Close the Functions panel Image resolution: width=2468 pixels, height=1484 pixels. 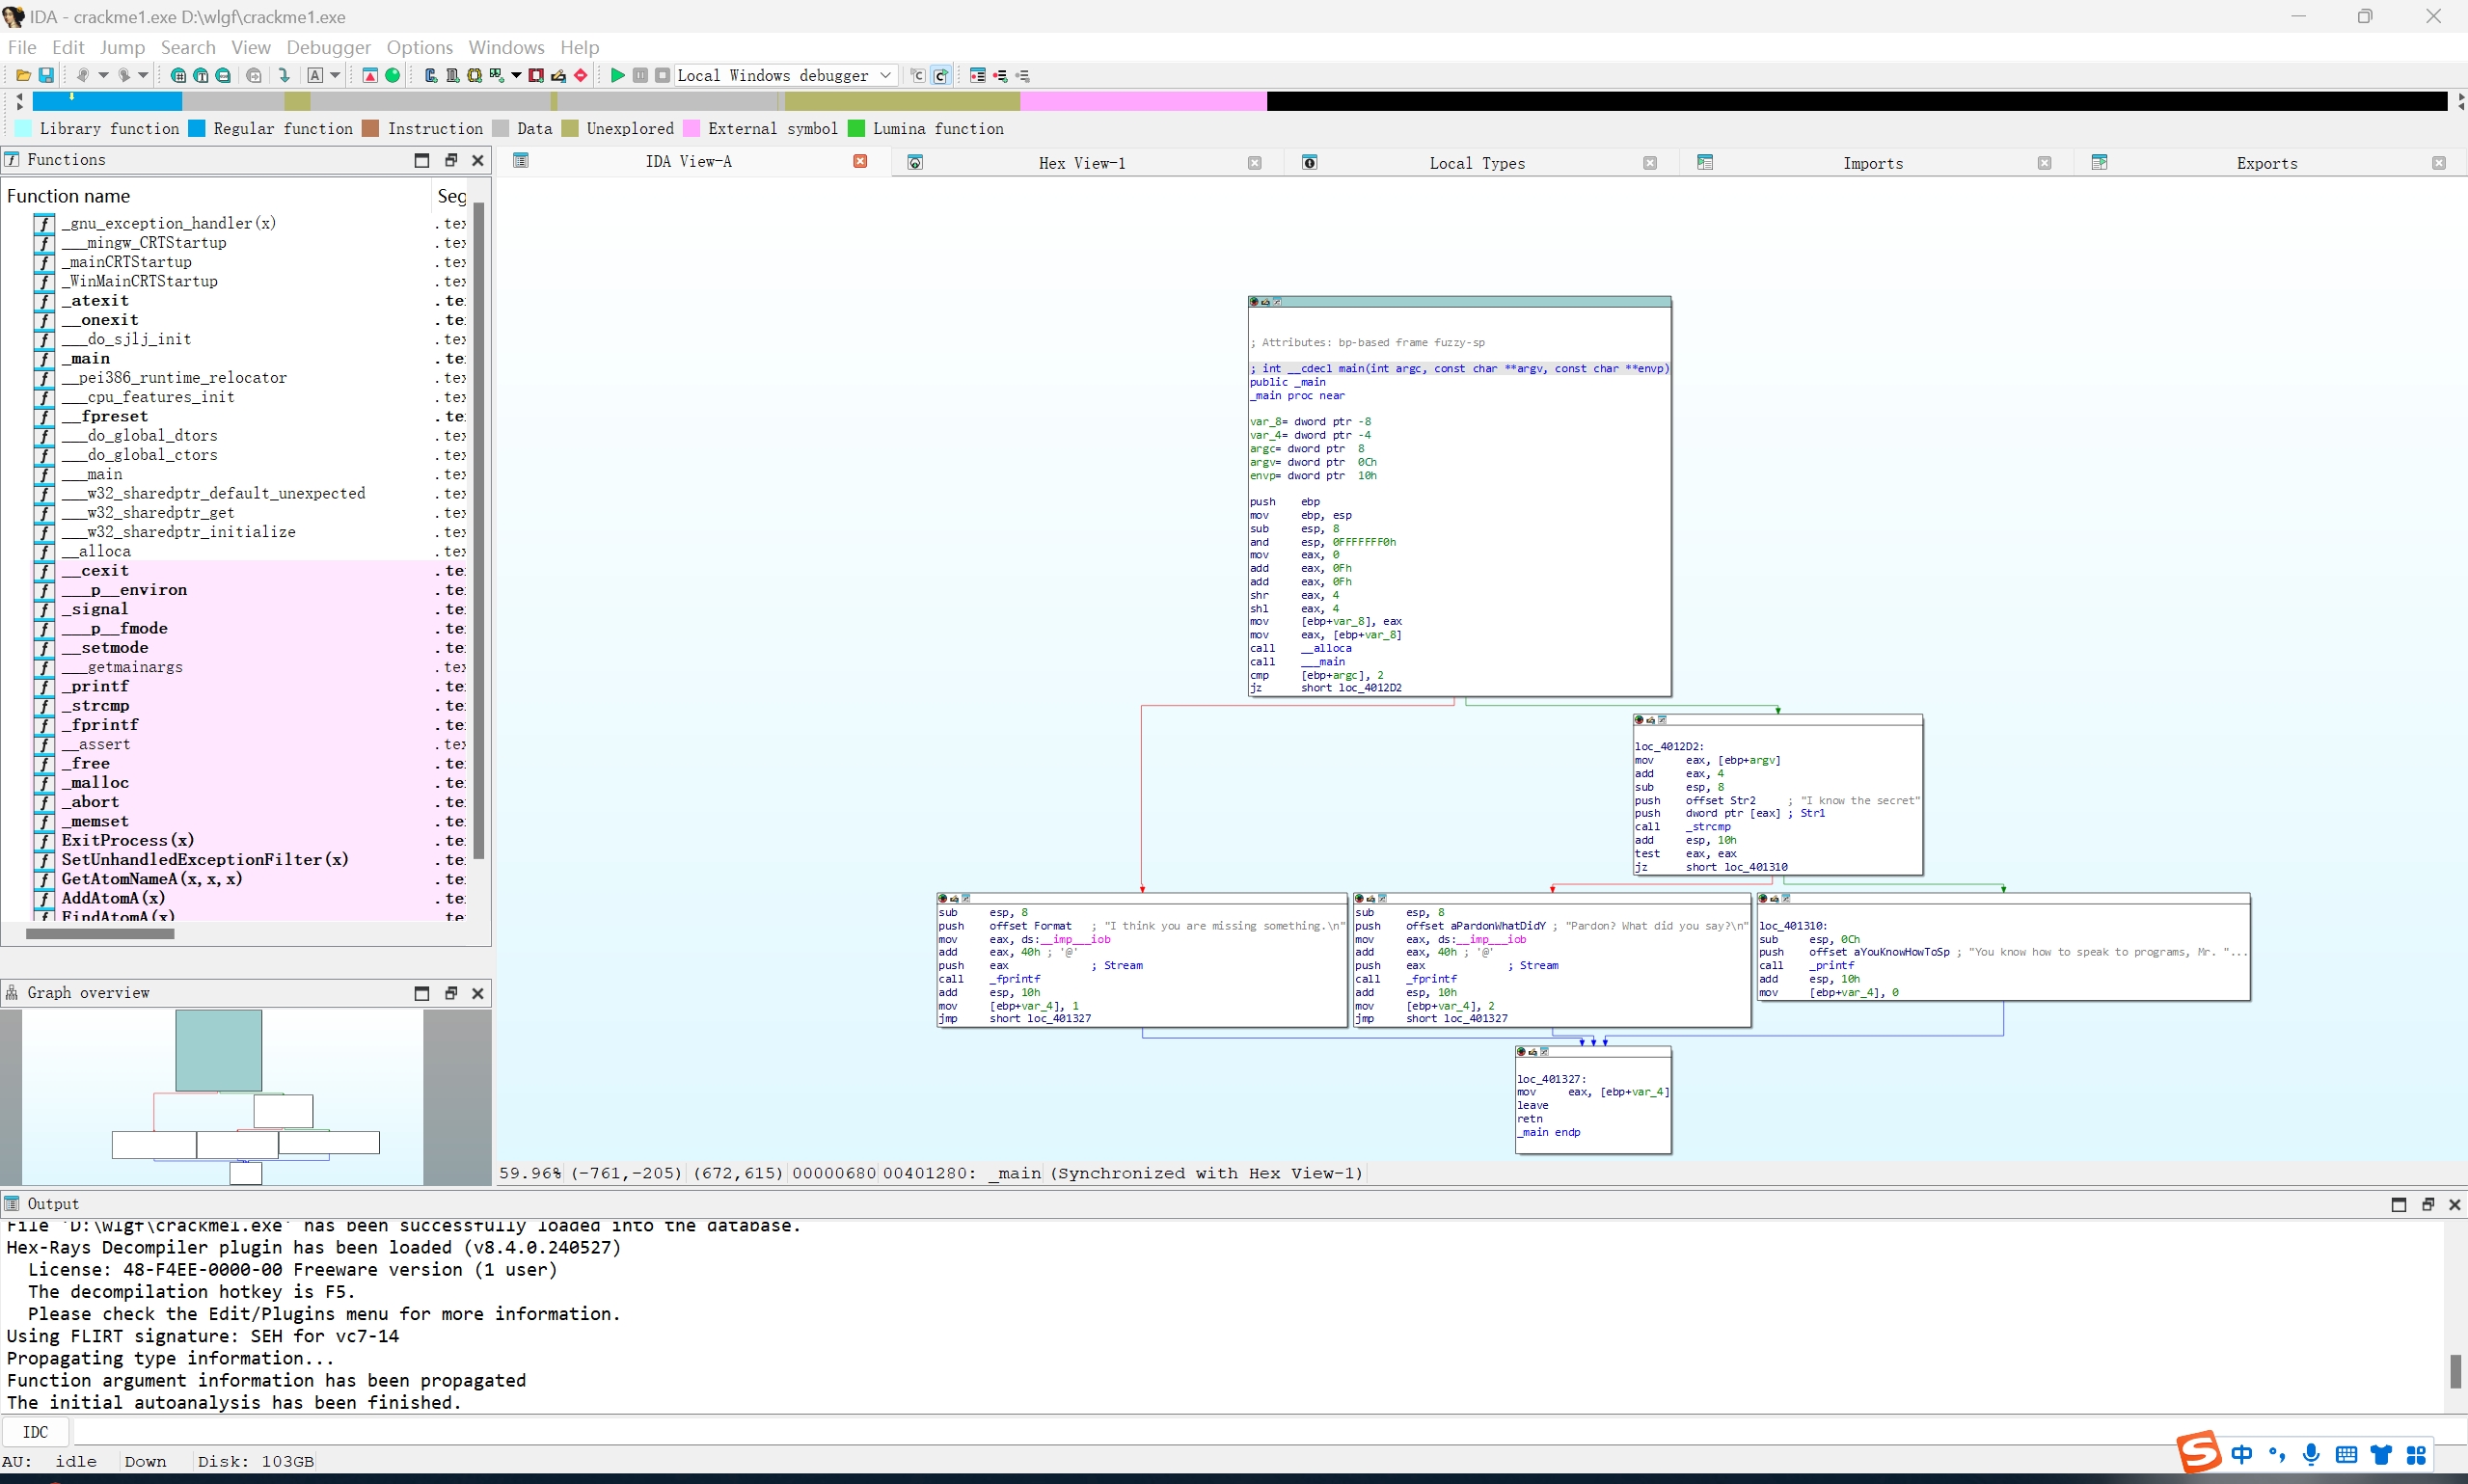[477, 160]
